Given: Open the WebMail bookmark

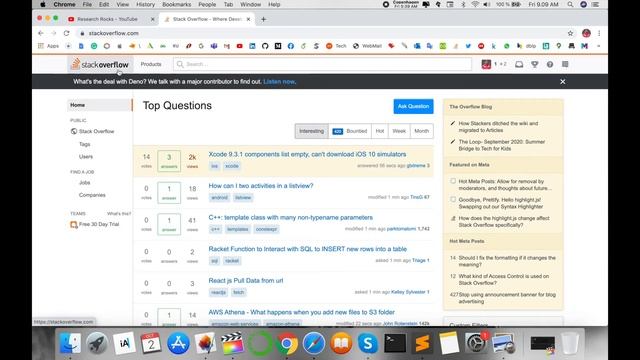Looking at the screenshot, I should [367, 46].
